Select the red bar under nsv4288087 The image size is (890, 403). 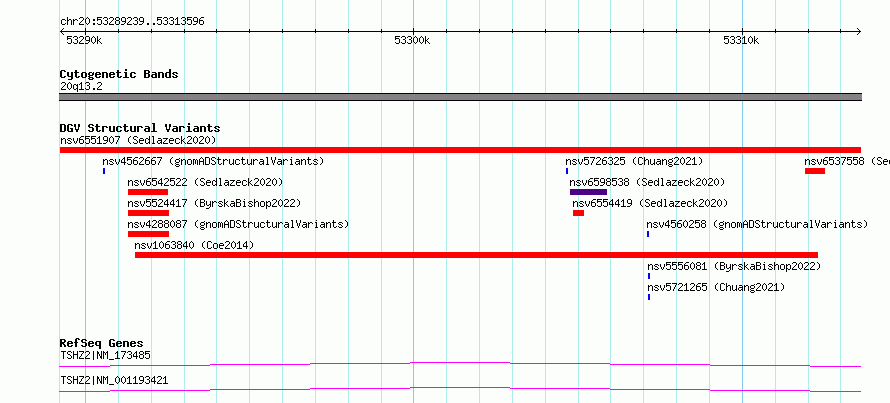coord(148,234)
